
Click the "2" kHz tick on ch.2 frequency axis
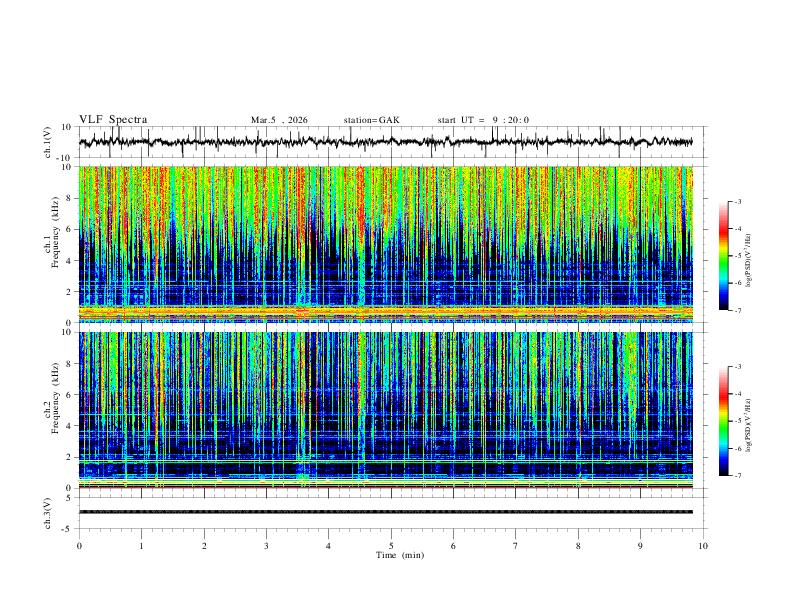[x=69, y=457]
